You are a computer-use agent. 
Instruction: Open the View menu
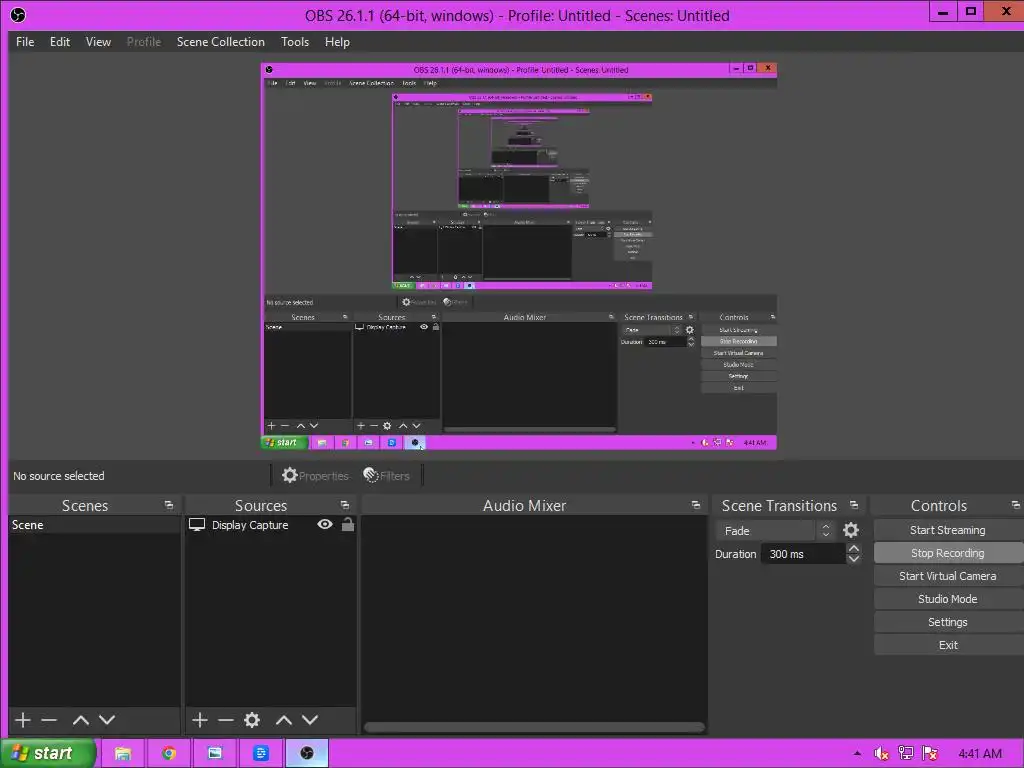tap(98, 42)
